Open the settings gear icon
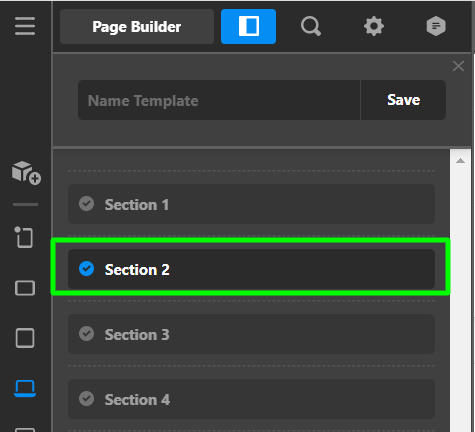The image size is (475, 432). click(374, 26)
